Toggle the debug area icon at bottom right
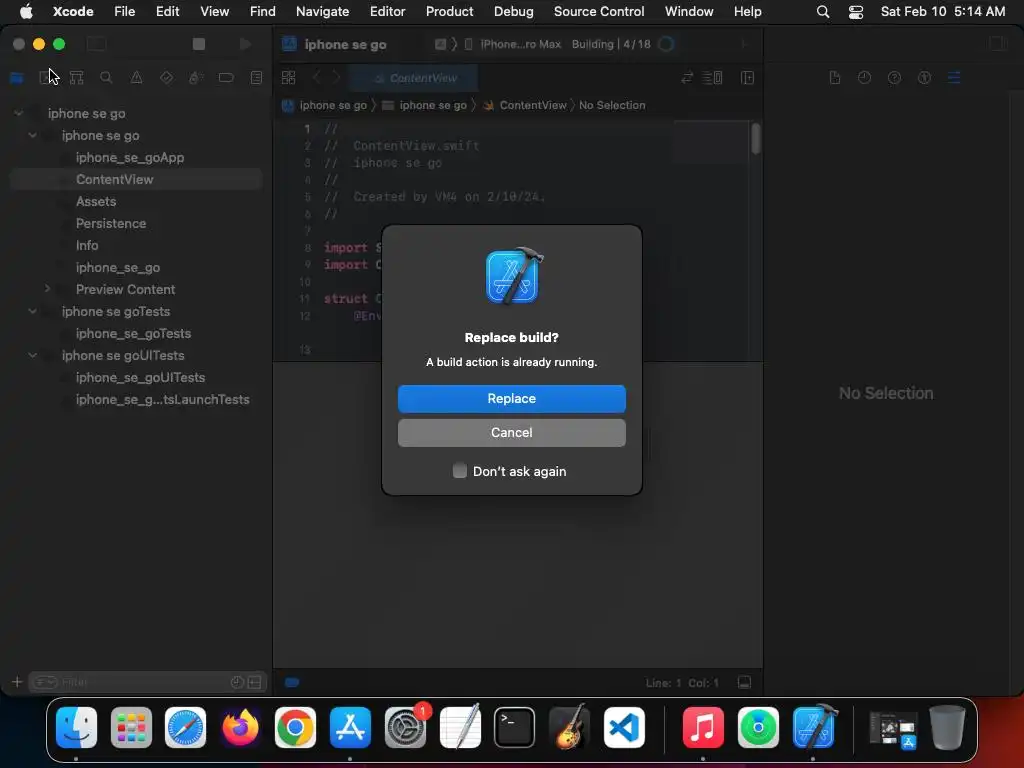The width and height of the screenshot is (1024, 768). [744, 682]
